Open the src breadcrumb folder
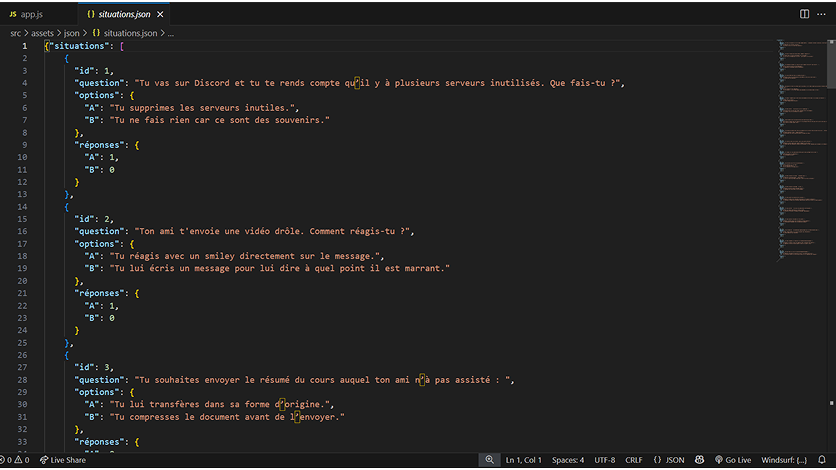This screenshot has width=836, height=470. [15, 33]
